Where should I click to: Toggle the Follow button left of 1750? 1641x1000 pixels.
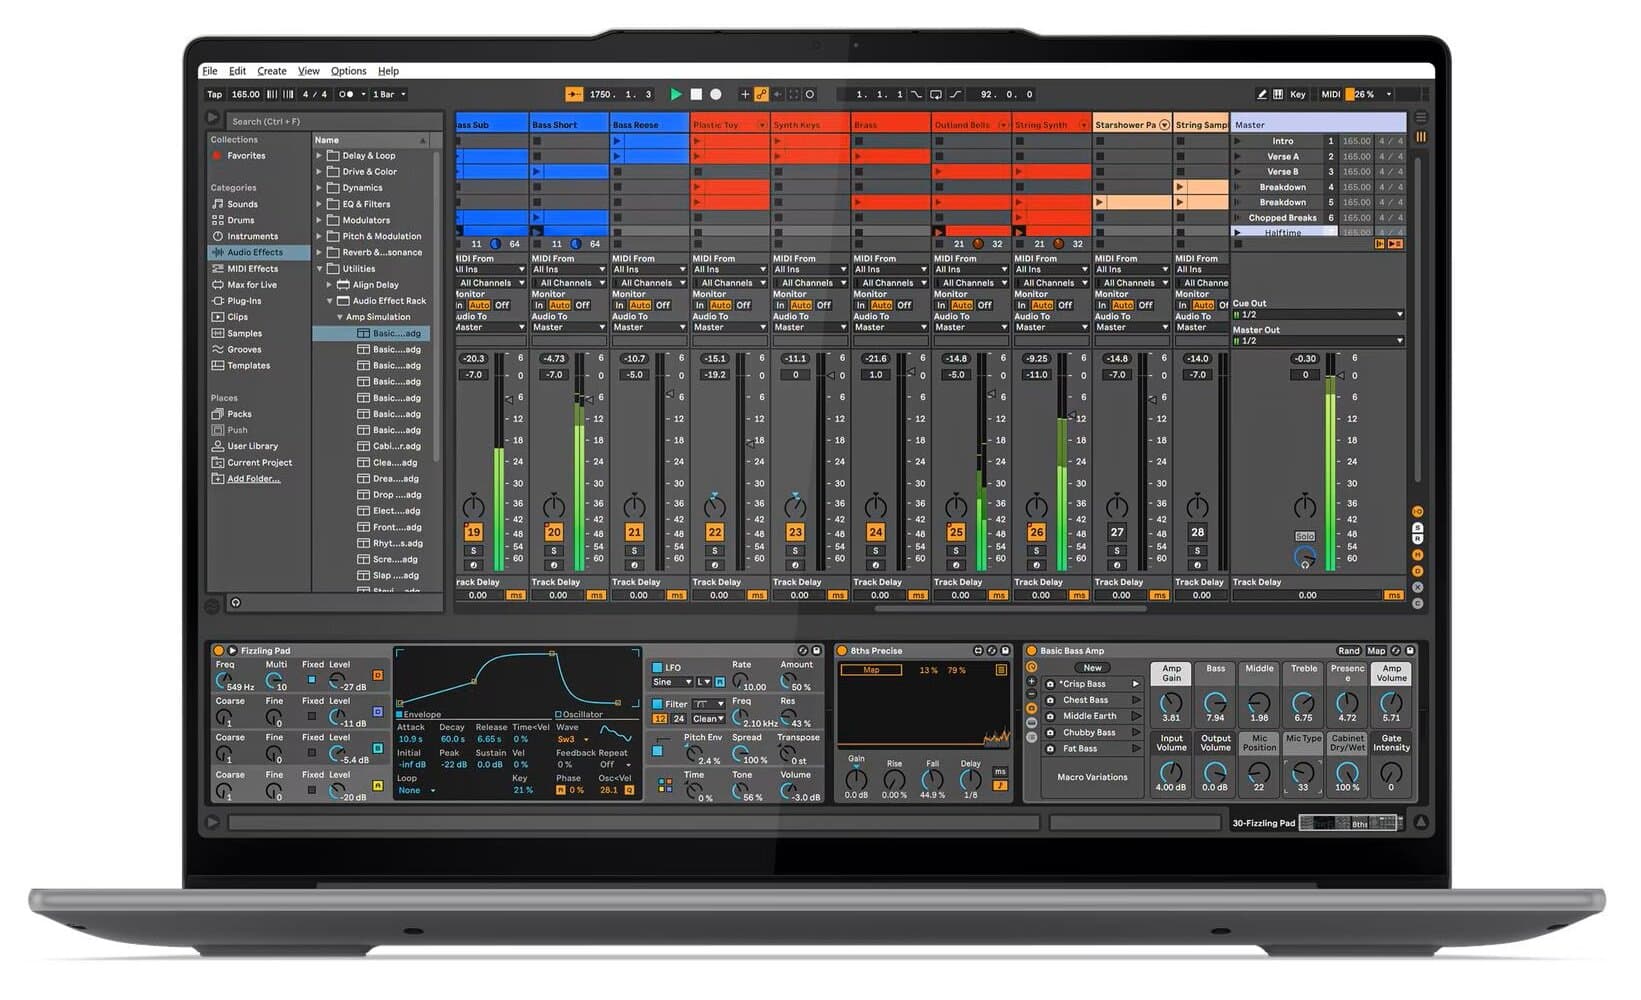574,94
